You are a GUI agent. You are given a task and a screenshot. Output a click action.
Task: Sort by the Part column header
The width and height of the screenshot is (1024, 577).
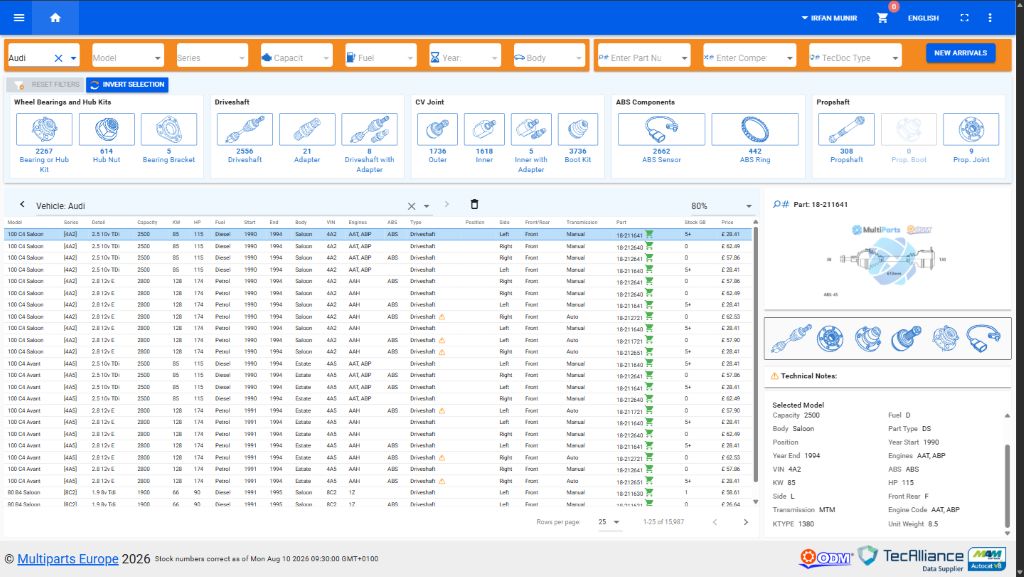[x=621, y=222]
